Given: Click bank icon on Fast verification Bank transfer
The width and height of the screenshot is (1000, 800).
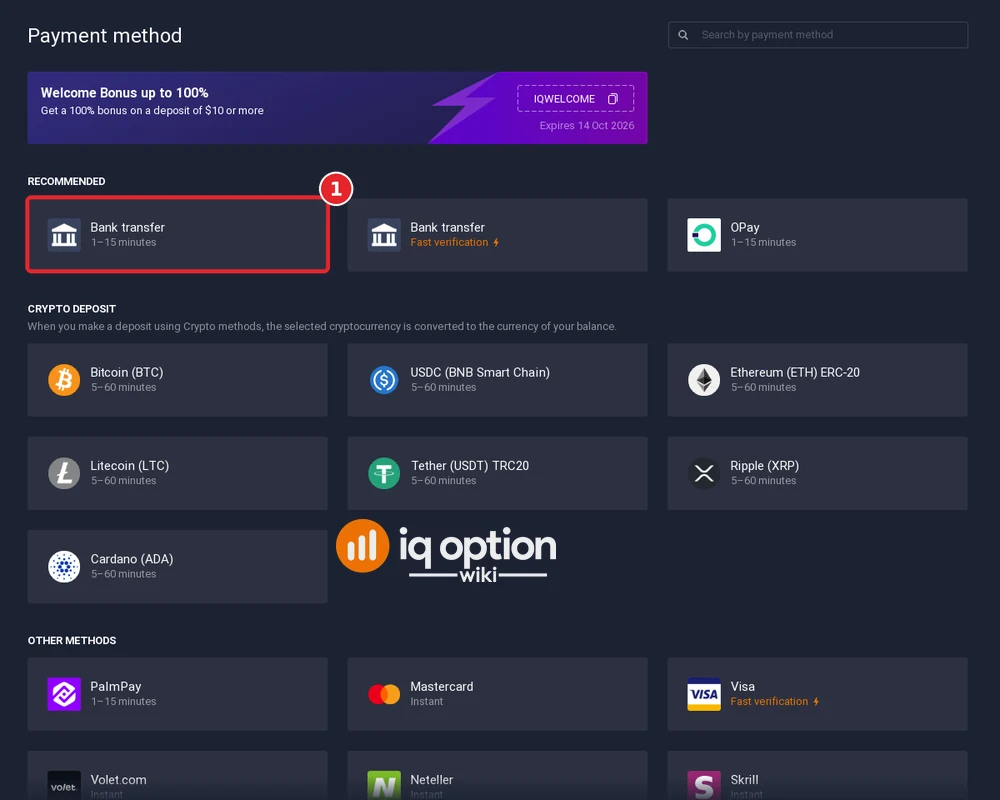Looking at the screenshot, I should point(384,235).
